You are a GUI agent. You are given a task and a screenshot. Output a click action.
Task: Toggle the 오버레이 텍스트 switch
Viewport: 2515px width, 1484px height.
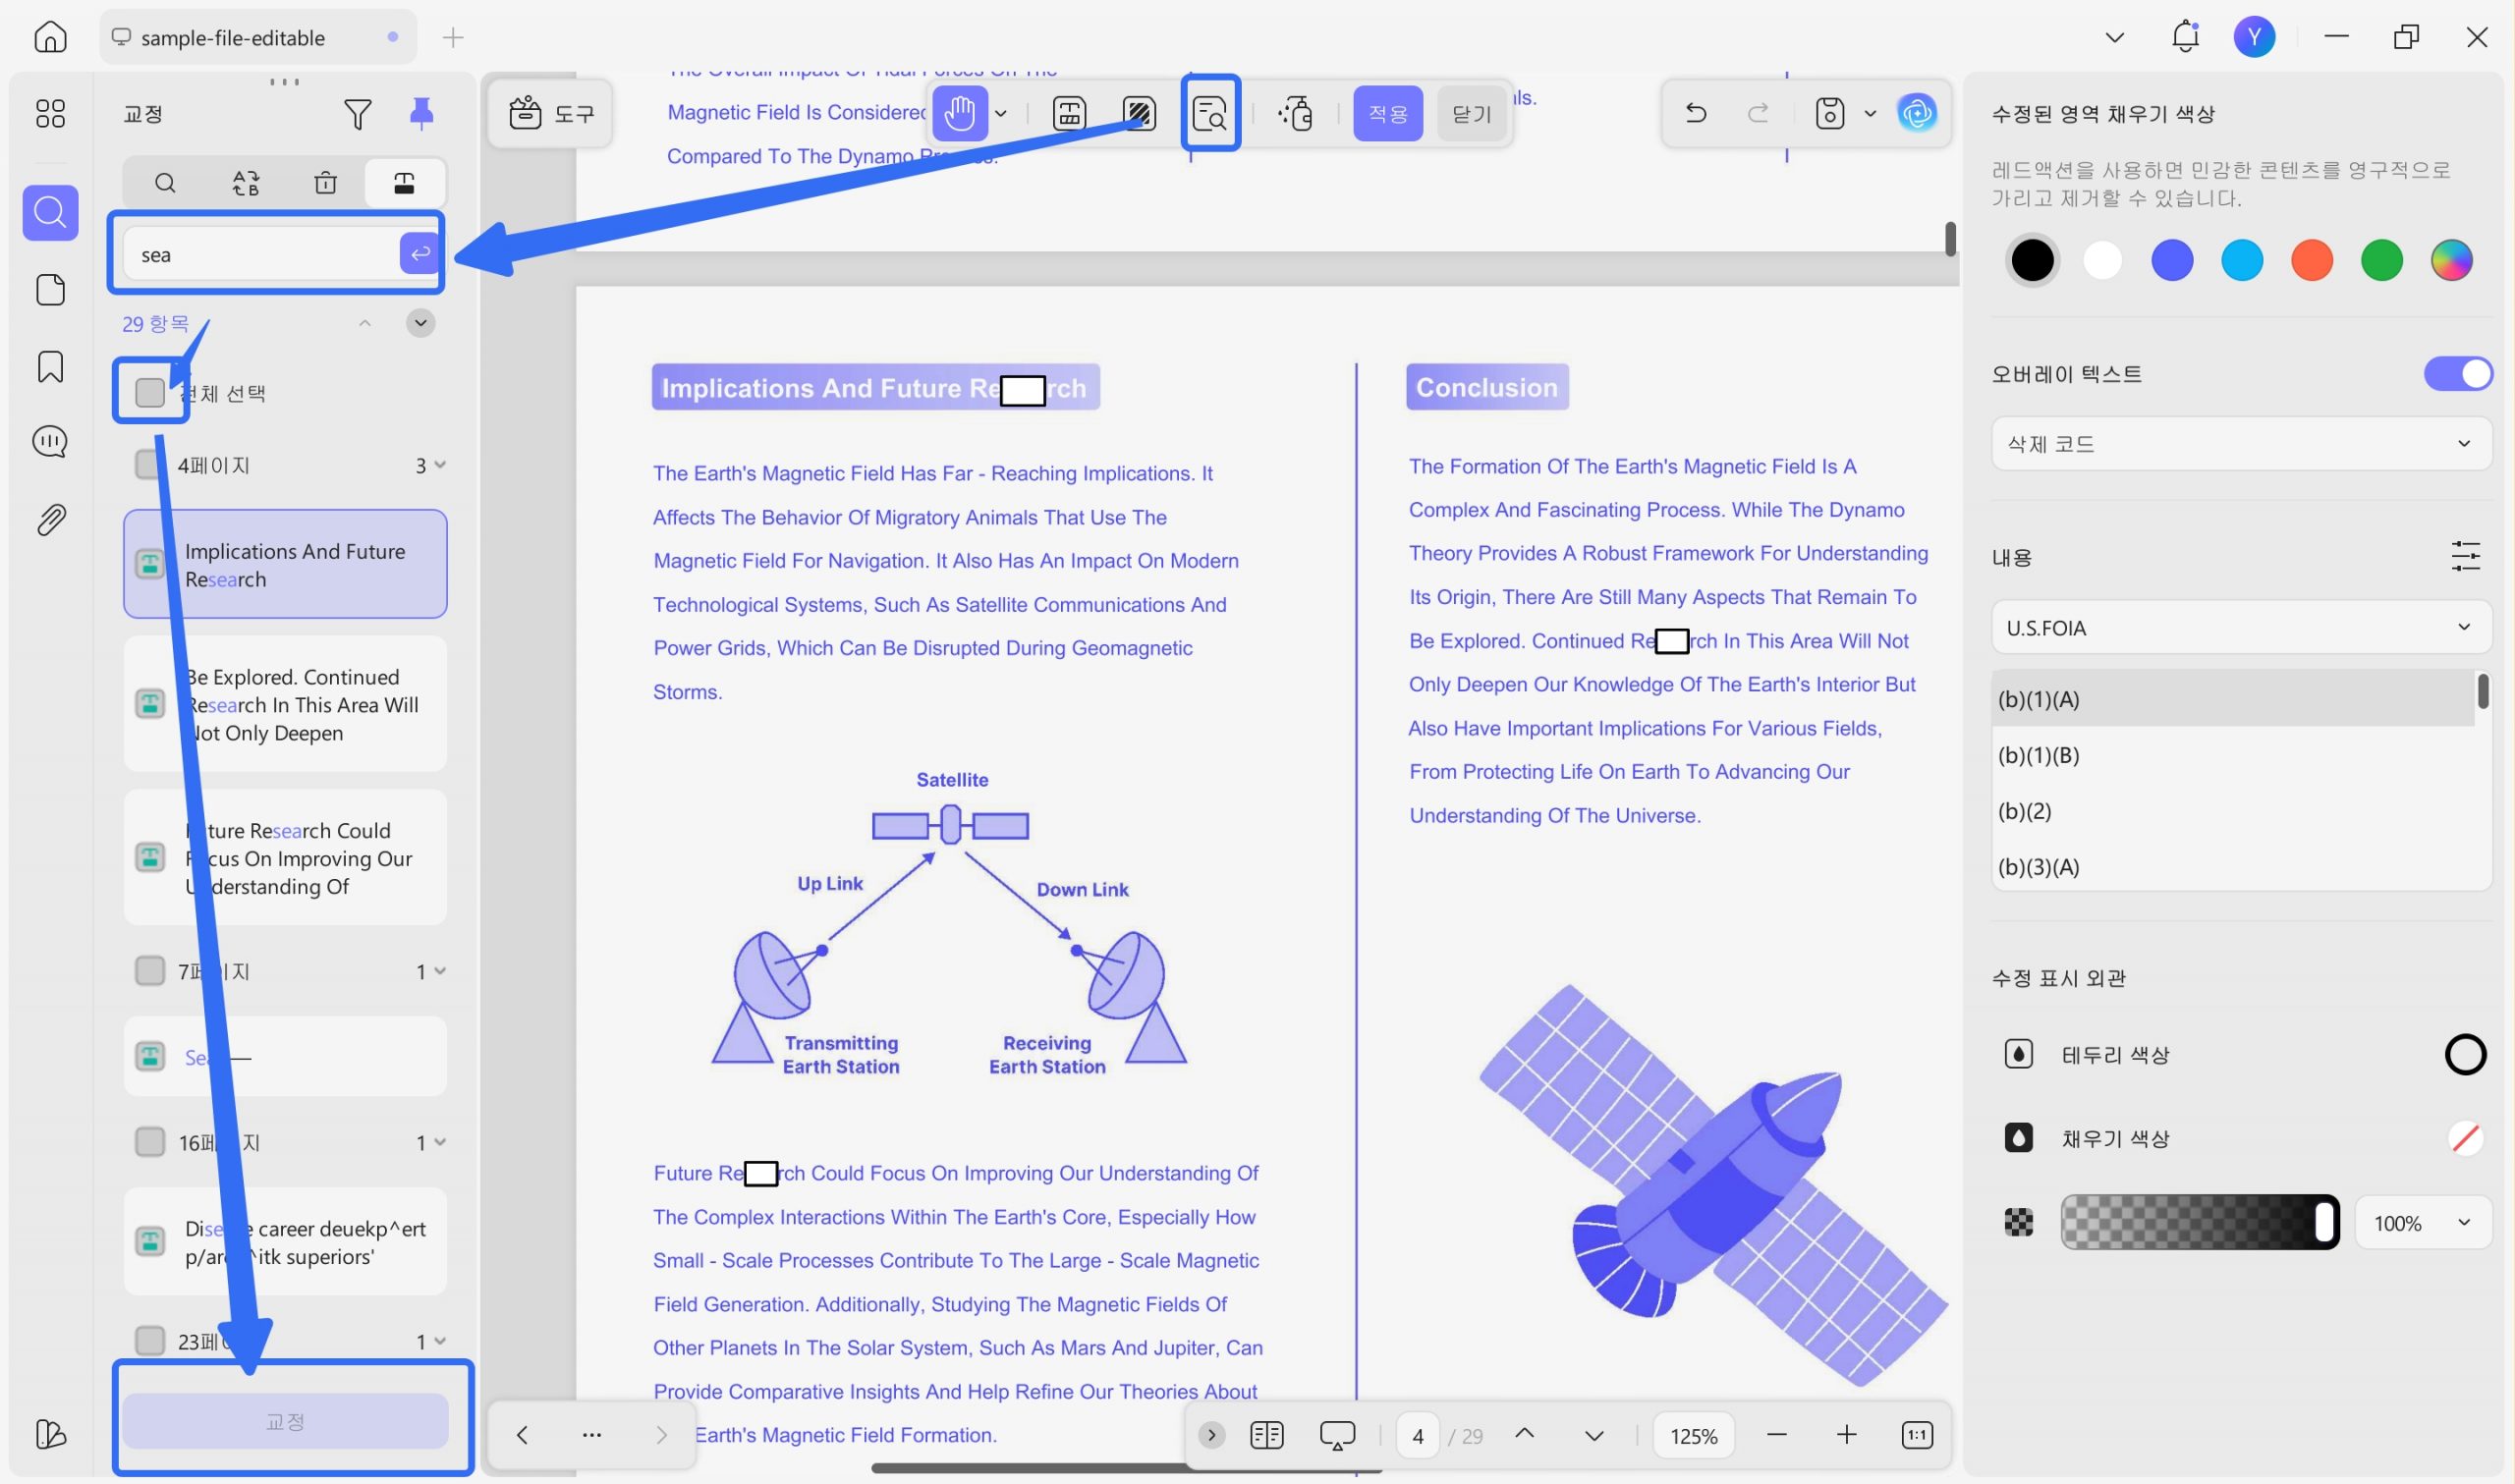(x=2457, y=373)
